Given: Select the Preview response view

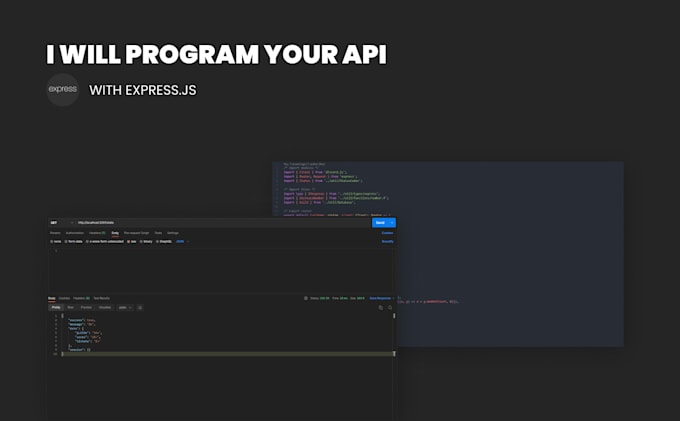Looking at the screenshot, I should 86,307.
